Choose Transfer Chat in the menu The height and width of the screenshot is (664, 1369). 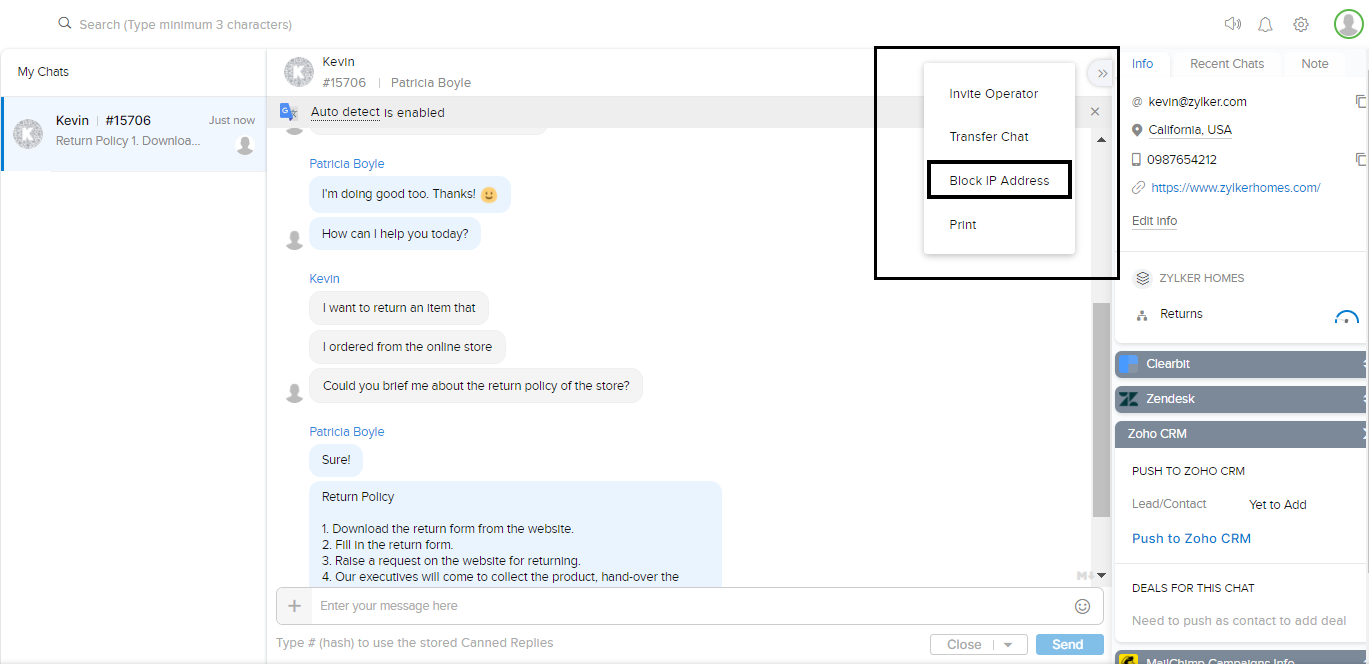coord(989,137)
